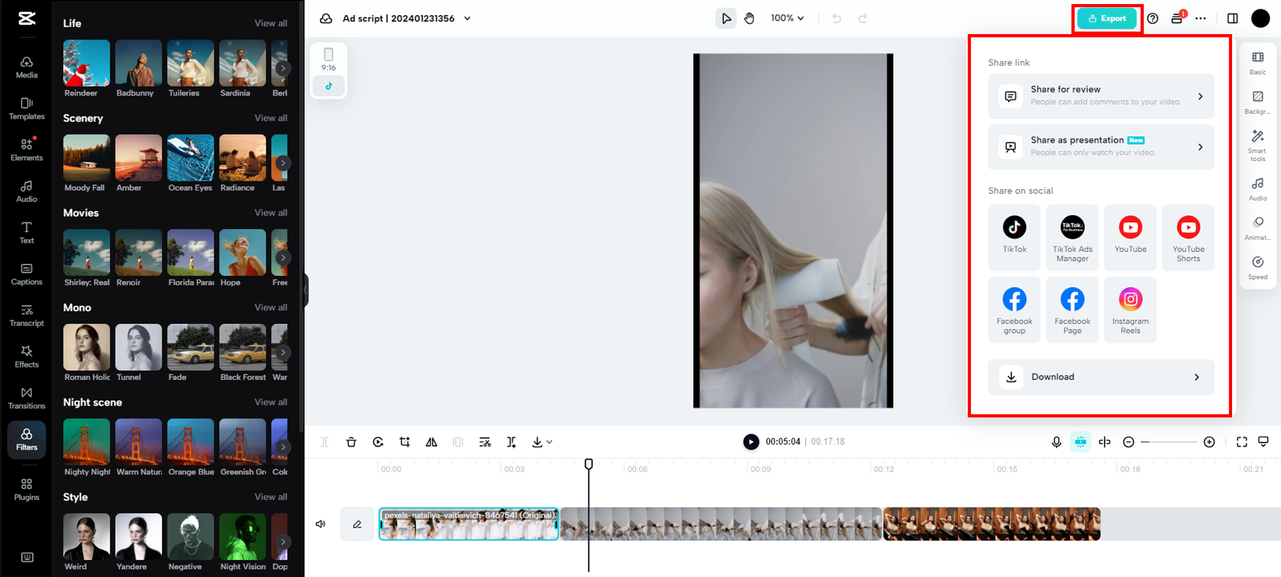Share to Facebook Page
The height and width of the screenshot is (577, 1281).
click(x=1072, y=310)
